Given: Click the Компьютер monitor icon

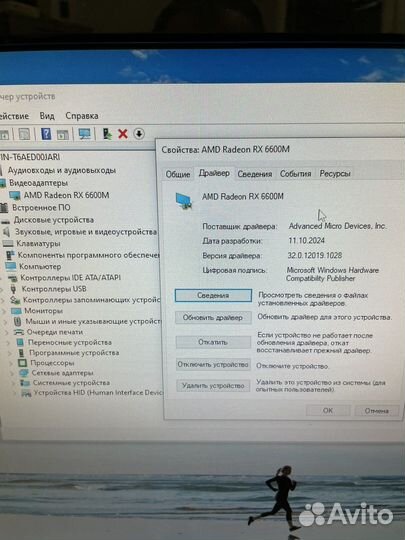Looking at the screenshot, I should click(x=11, y=266).
